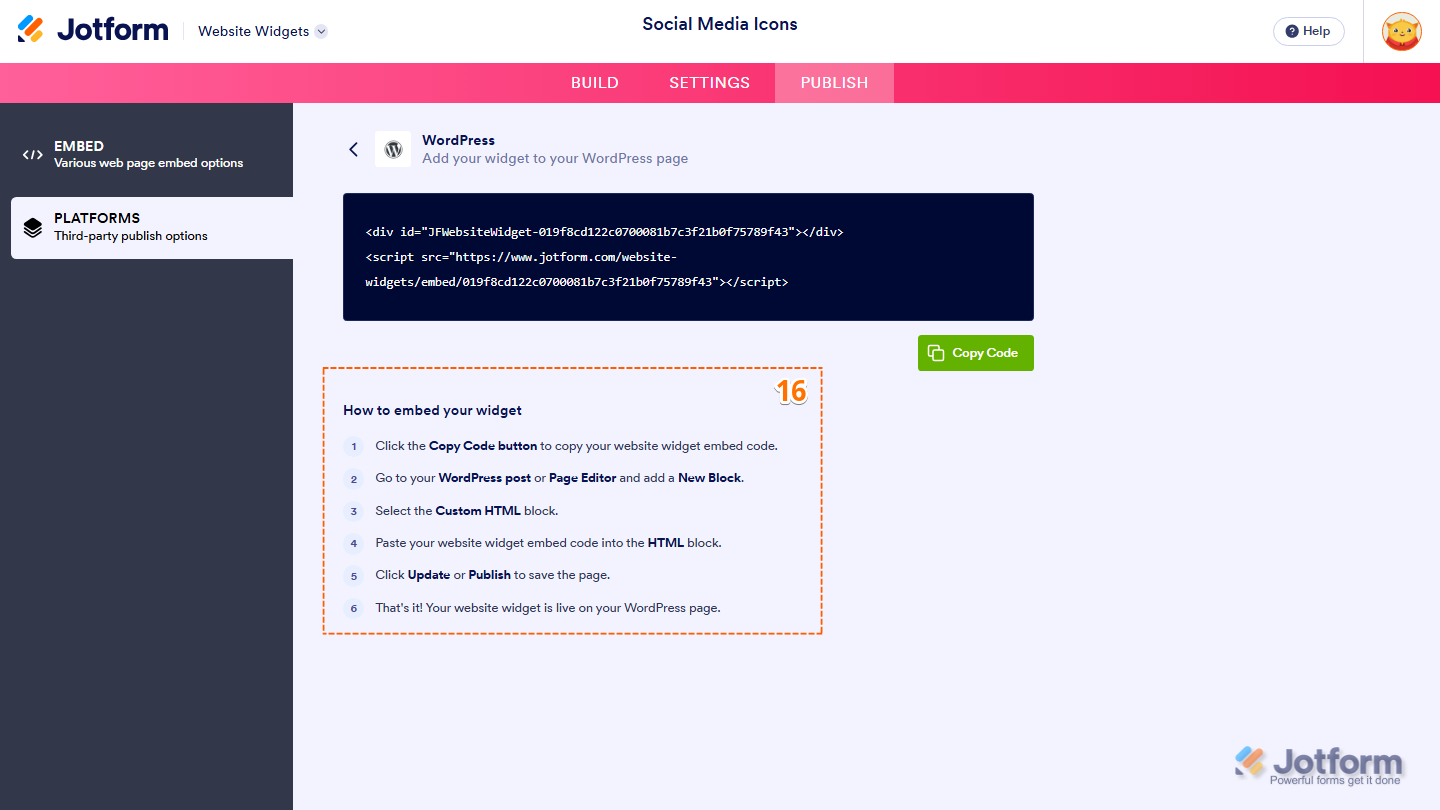Click step 3 'Select the Custom HTML block' text
This screenshot has height=810, width=1440.
point(466,511)
